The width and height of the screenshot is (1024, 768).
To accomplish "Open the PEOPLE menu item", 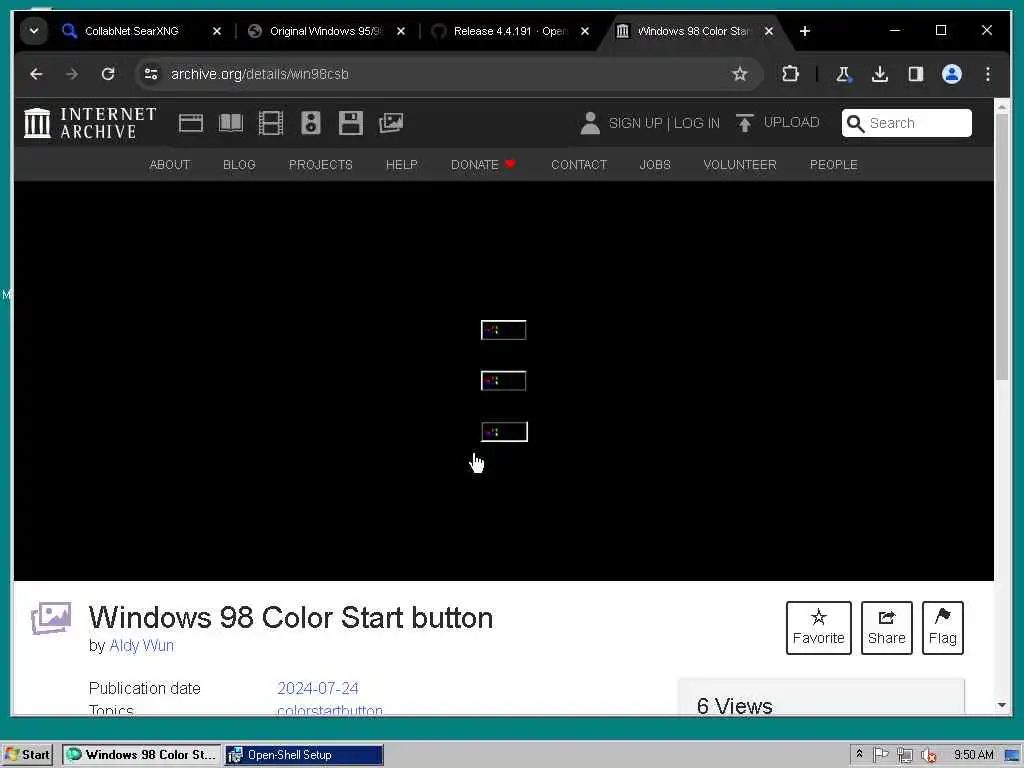I will pyautogui.click(x=833, y=165).
